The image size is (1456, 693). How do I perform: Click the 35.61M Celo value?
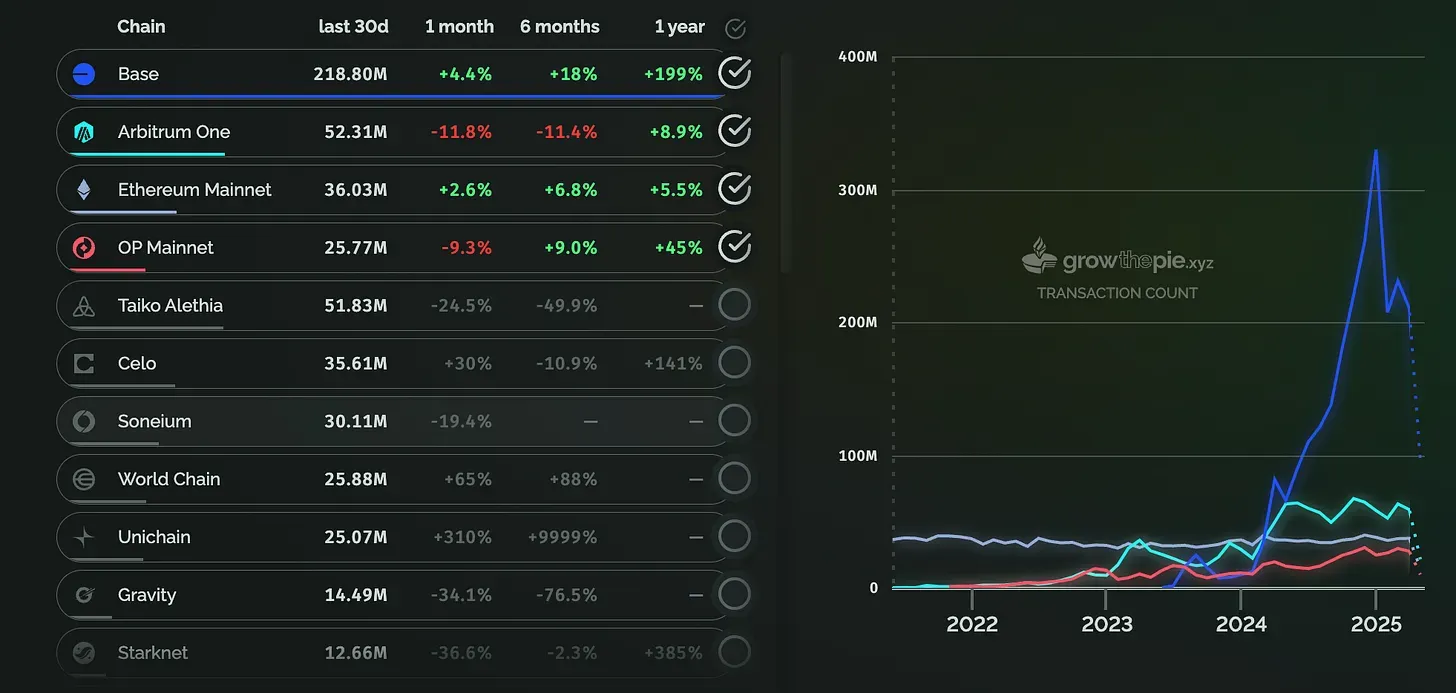click(356, 364)
